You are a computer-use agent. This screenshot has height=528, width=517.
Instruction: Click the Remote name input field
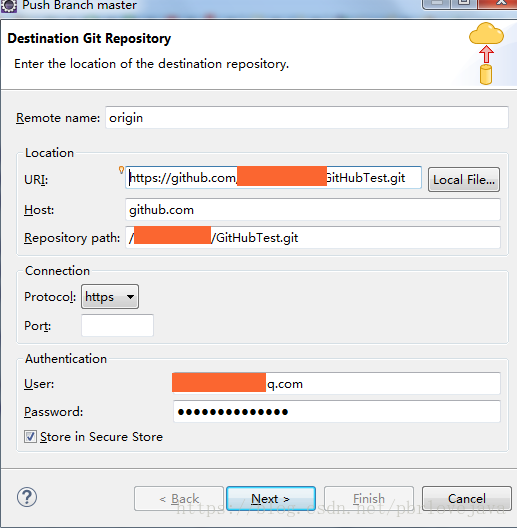[306, 118]
